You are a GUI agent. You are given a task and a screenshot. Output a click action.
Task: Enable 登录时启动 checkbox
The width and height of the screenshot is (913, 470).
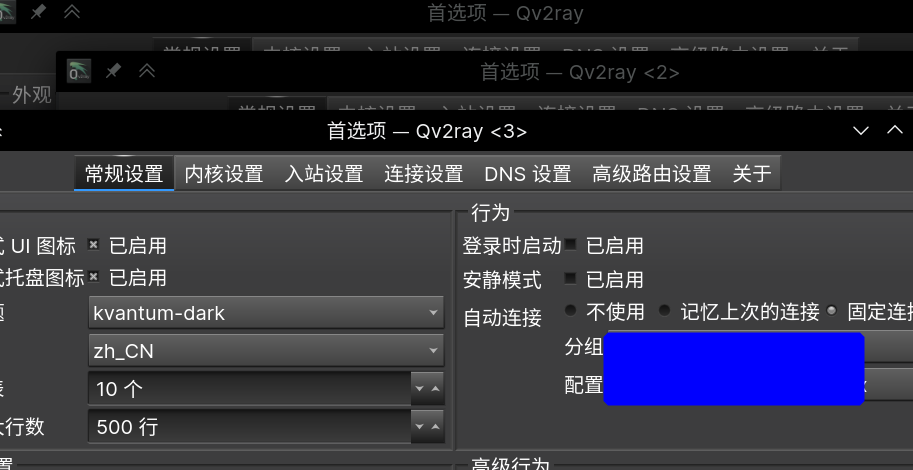[570, 245]
